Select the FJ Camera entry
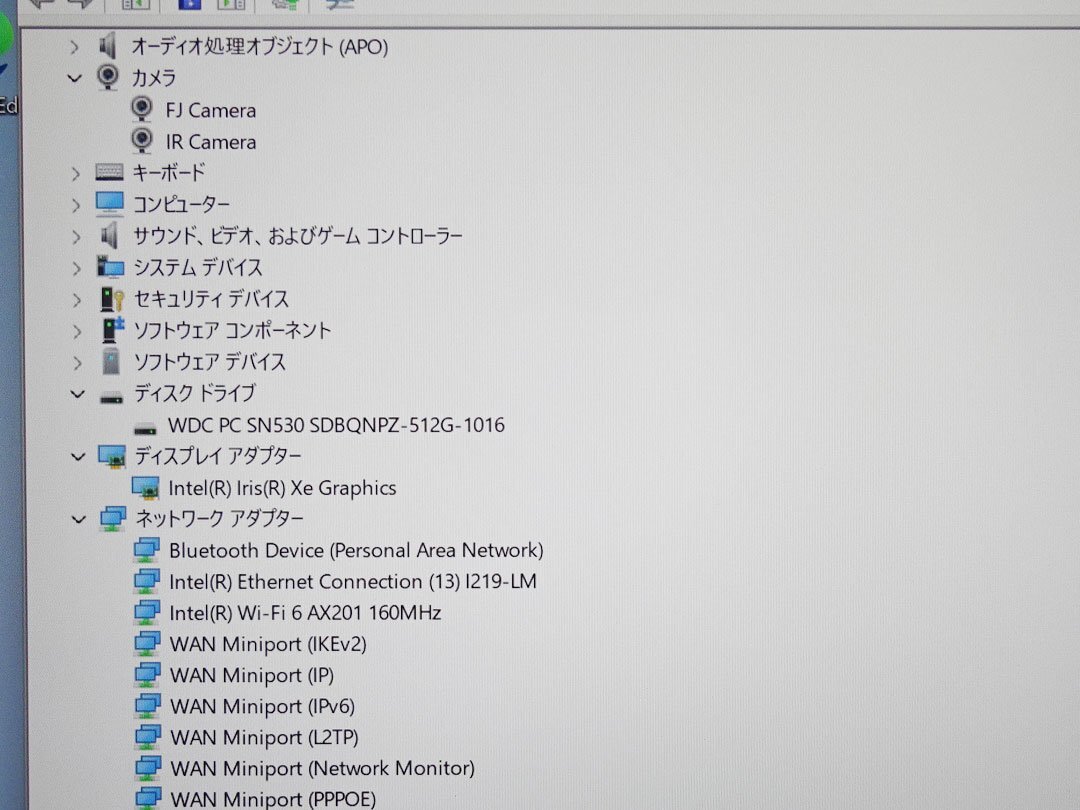This screenshot has width=1080, height=810. pos(210,110)
